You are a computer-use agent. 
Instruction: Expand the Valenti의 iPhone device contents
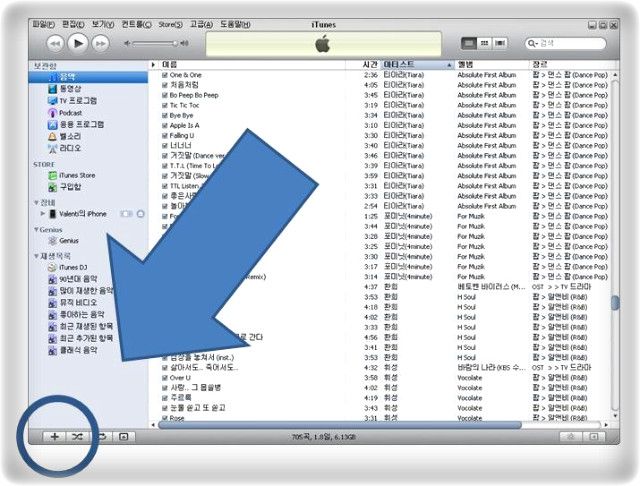(x=42, y=213)
